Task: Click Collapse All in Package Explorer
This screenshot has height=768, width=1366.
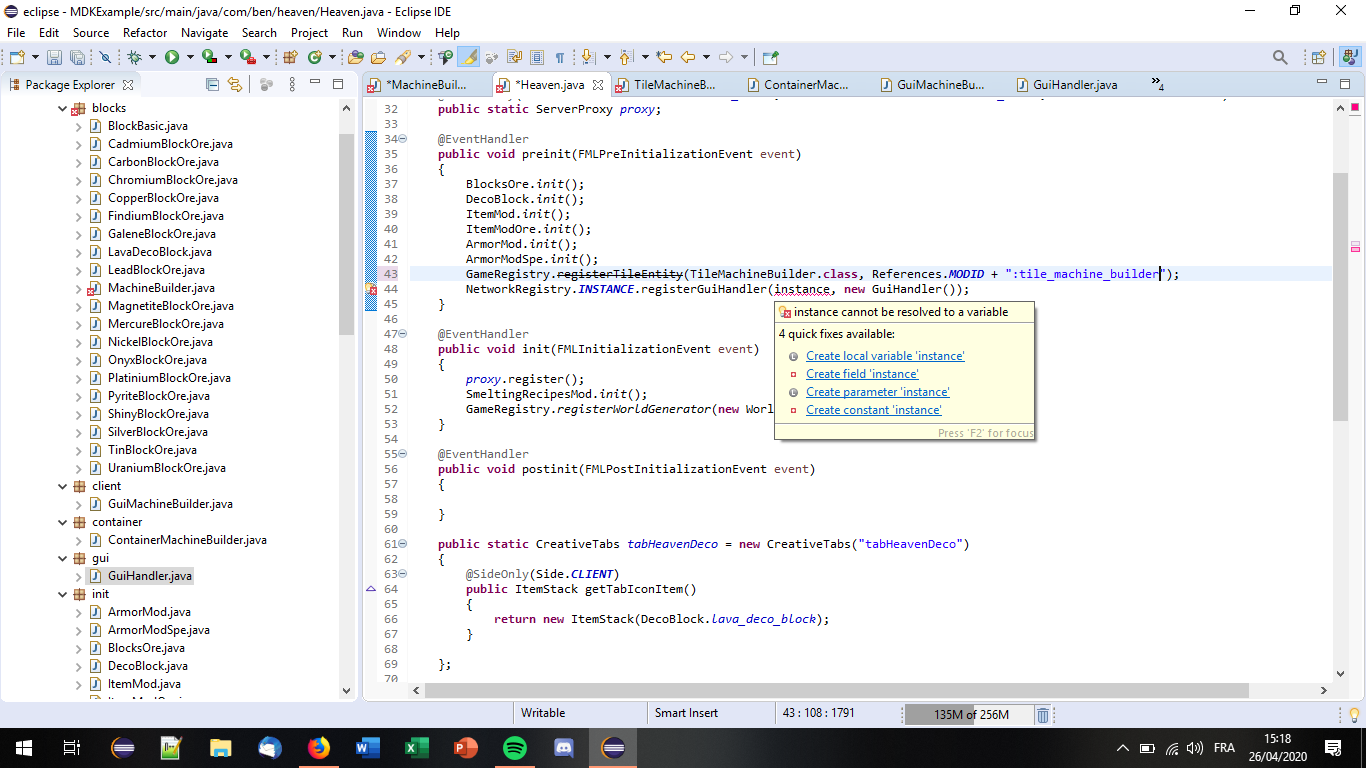Action: (x=212, y=85)
